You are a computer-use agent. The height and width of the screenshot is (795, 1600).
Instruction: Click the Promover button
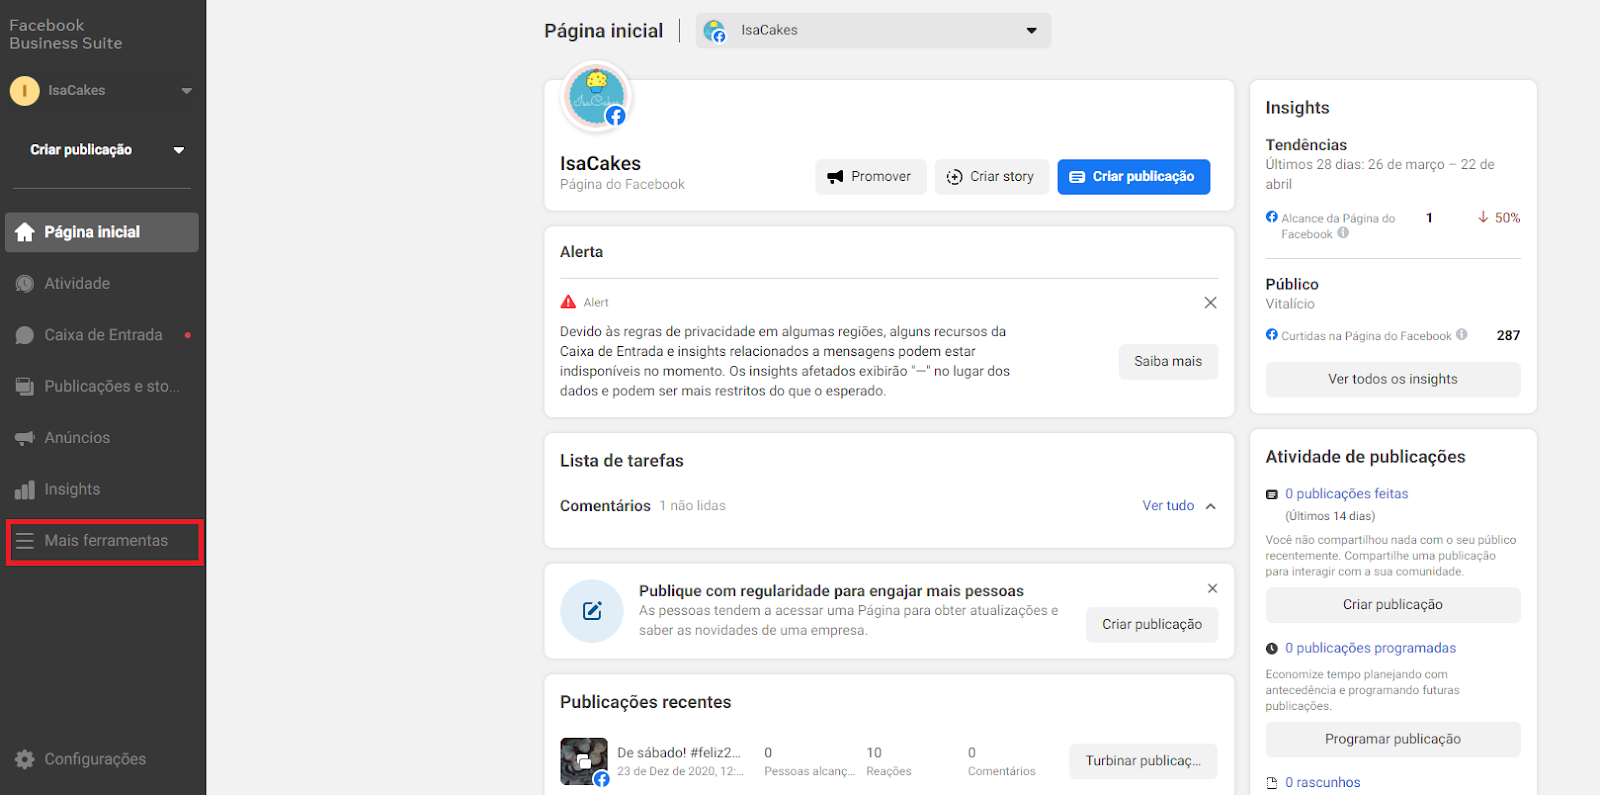[870, 177]
